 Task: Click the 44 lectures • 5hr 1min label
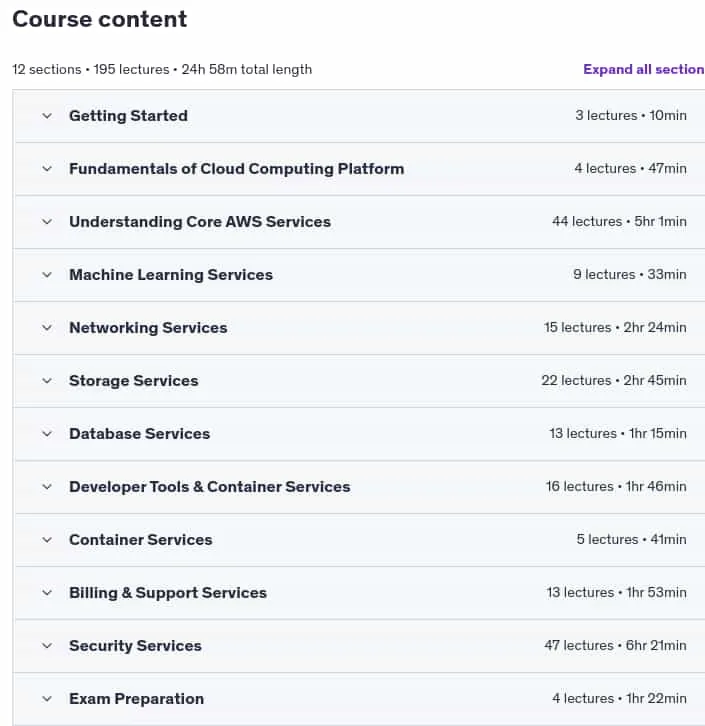[x=619, y=221]
